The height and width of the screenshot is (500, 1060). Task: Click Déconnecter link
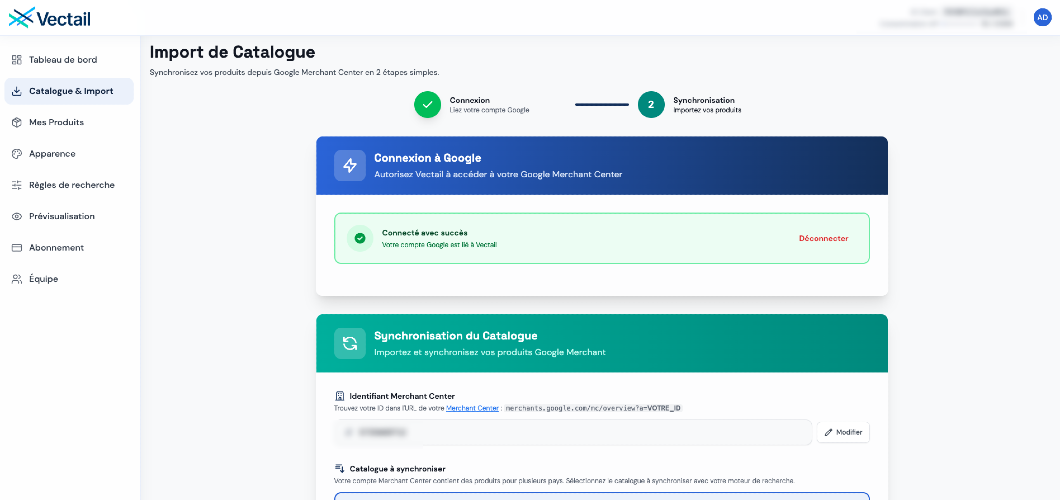tap(823, 238)
